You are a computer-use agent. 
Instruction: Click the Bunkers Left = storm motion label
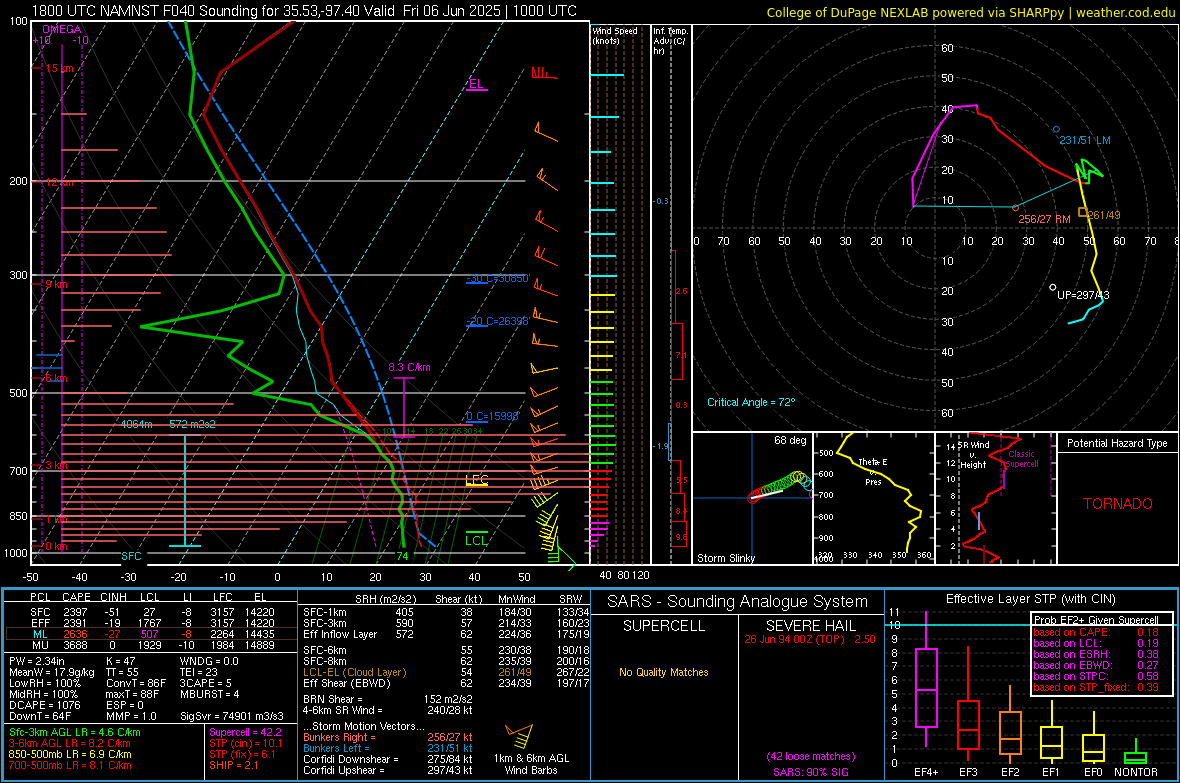click(x=336, y=748)
